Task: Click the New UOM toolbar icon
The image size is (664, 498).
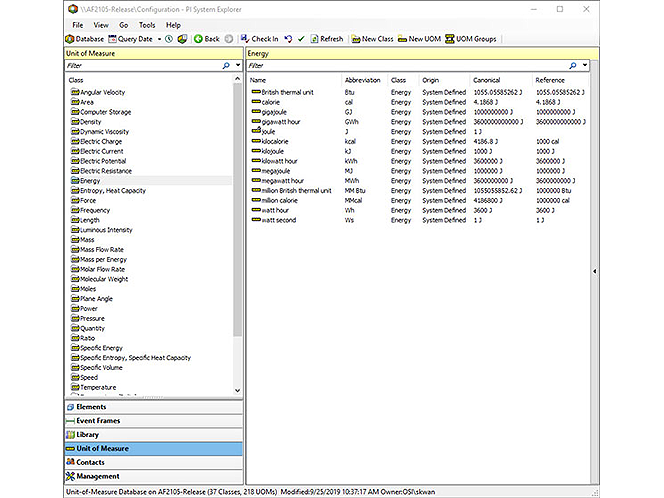Action: (419, 39)
